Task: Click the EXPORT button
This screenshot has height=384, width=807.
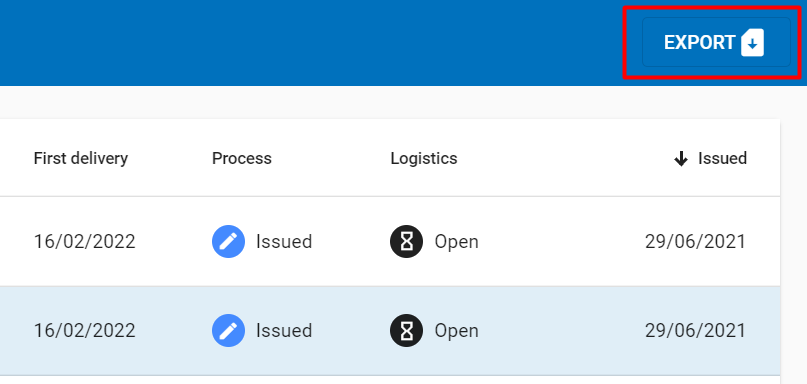Action: [716, 42]
